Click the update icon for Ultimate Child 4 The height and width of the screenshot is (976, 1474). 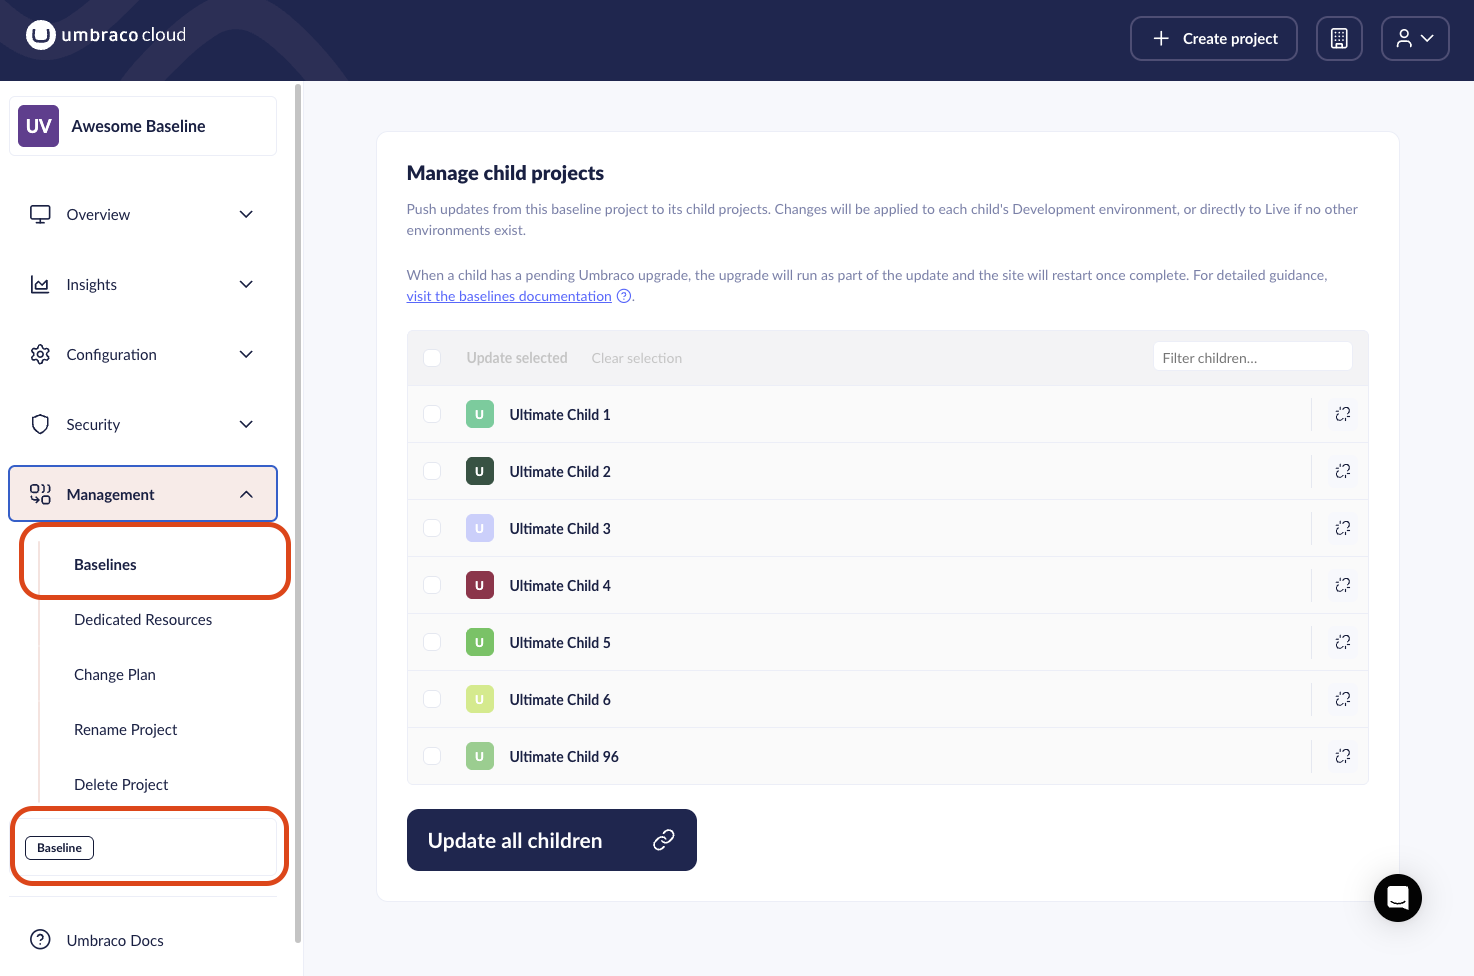1343,585
